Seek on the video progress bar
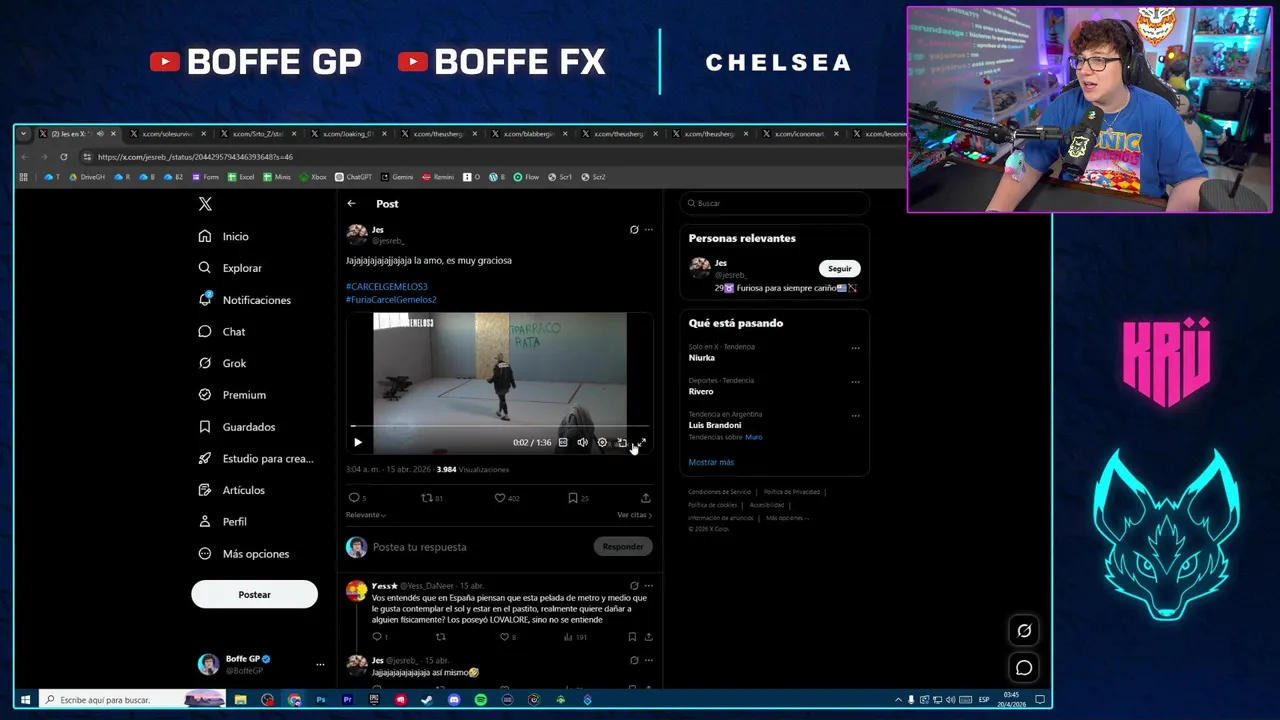 pyautogui.click(x=500, y=427)
